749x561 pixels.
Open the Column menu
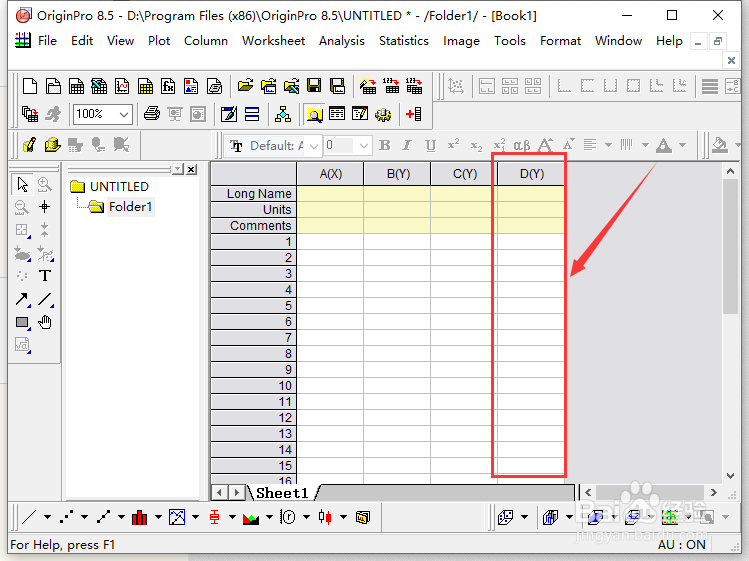[206, 41]
